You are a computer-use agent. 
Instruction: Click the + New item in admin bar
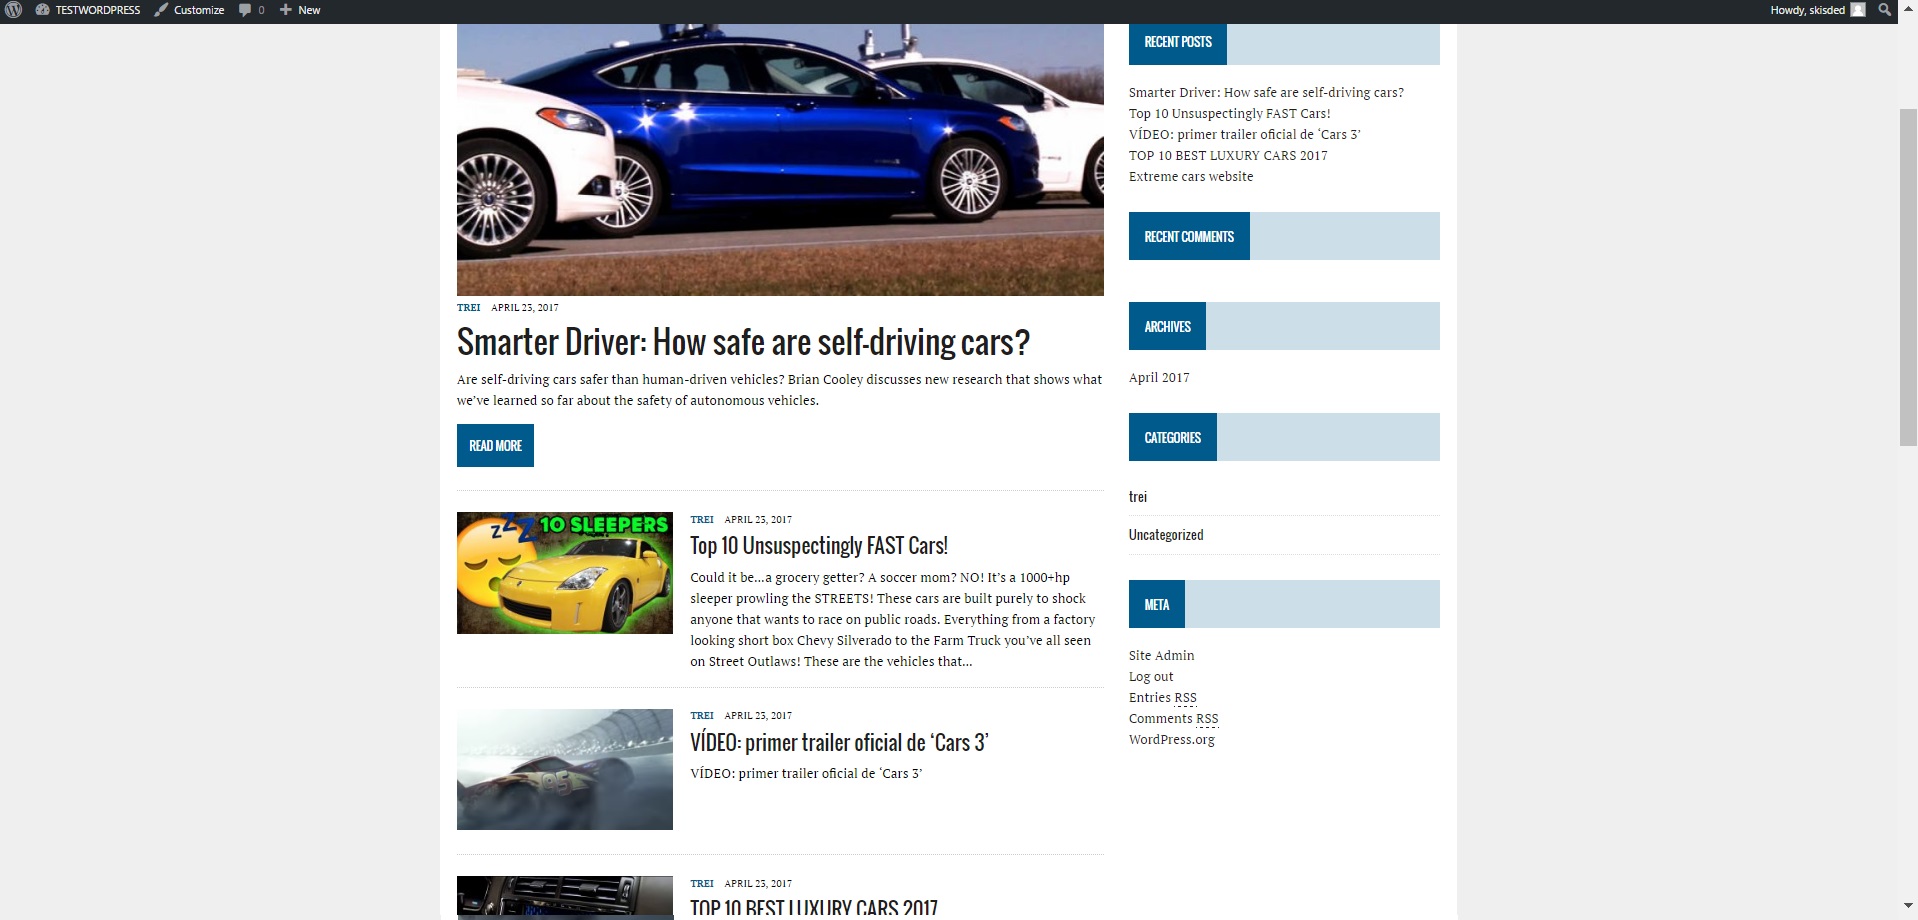[x=300, y=10]
